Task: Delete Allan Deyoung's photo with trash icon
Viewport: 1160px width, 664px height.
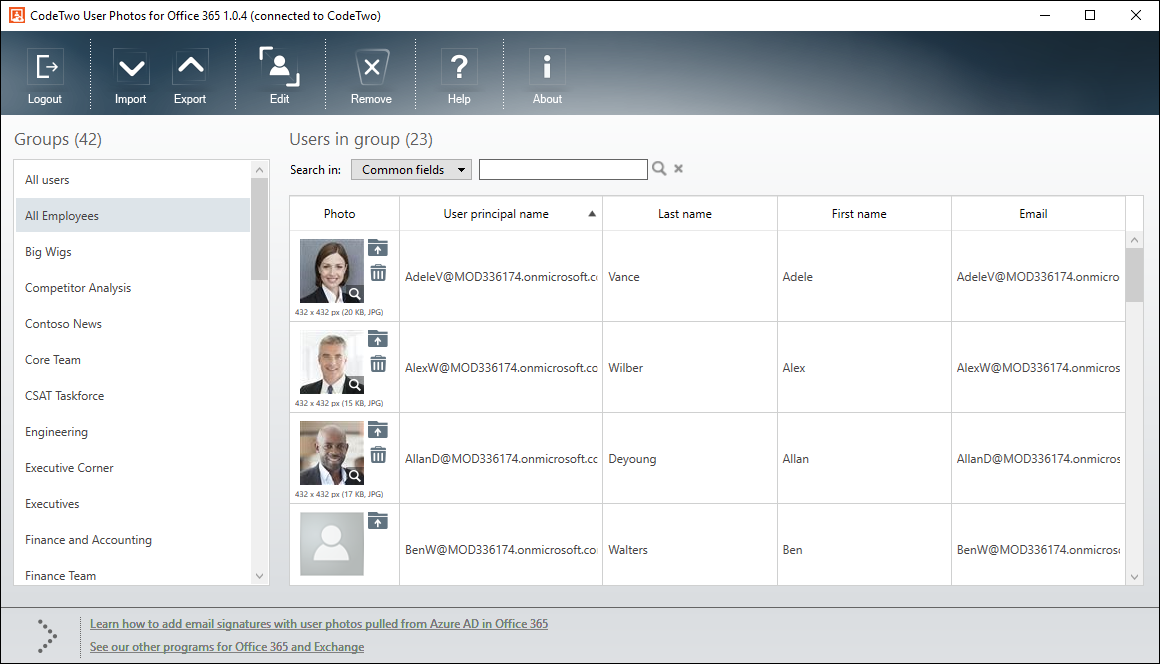Action: tap(378, 455)
